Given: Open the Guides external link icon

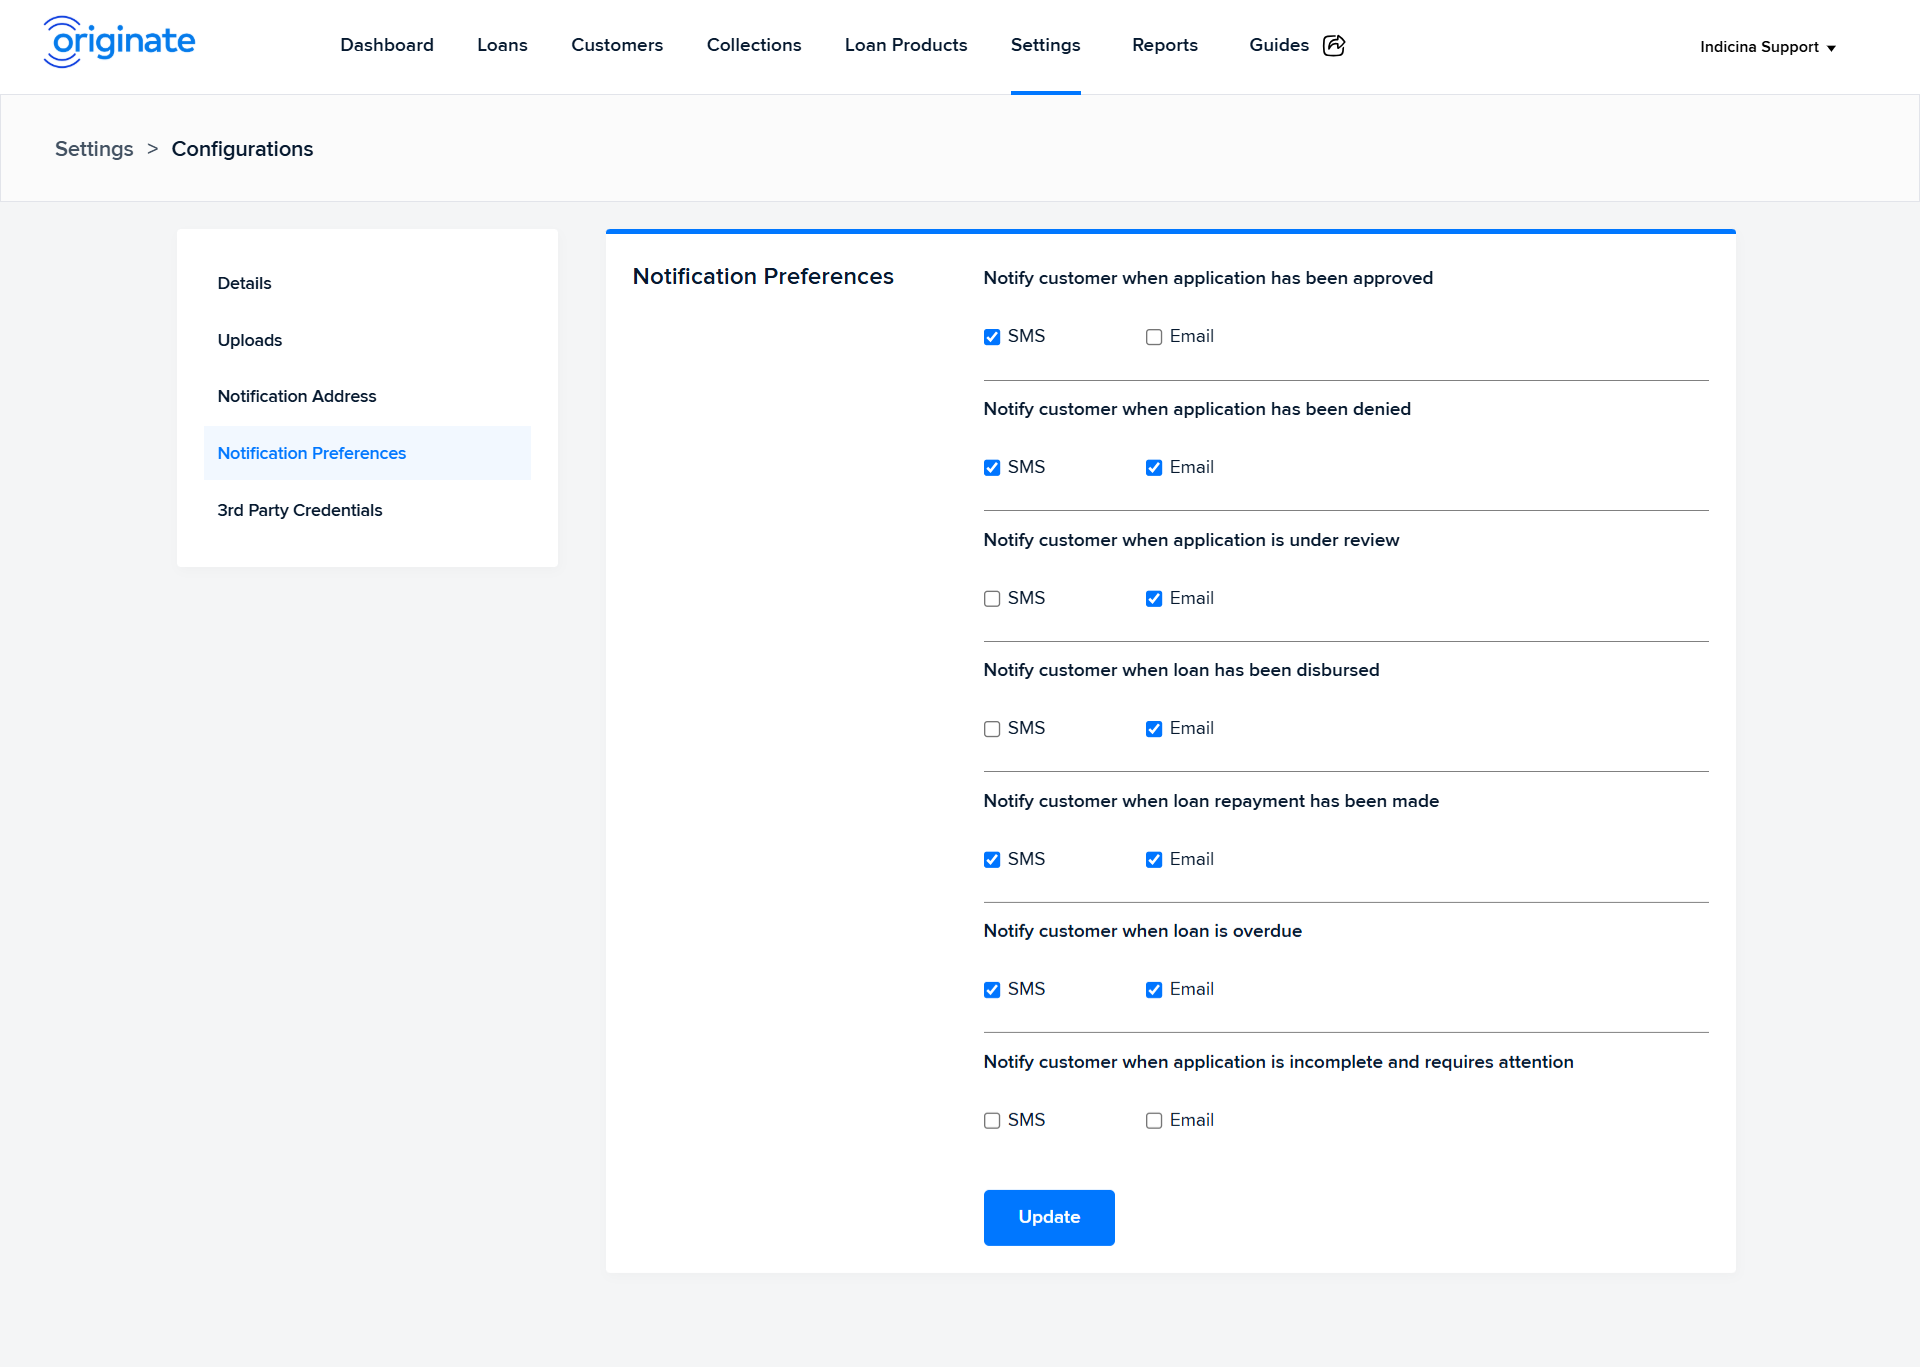Looking at the screenshot, I should point(1334,45).
